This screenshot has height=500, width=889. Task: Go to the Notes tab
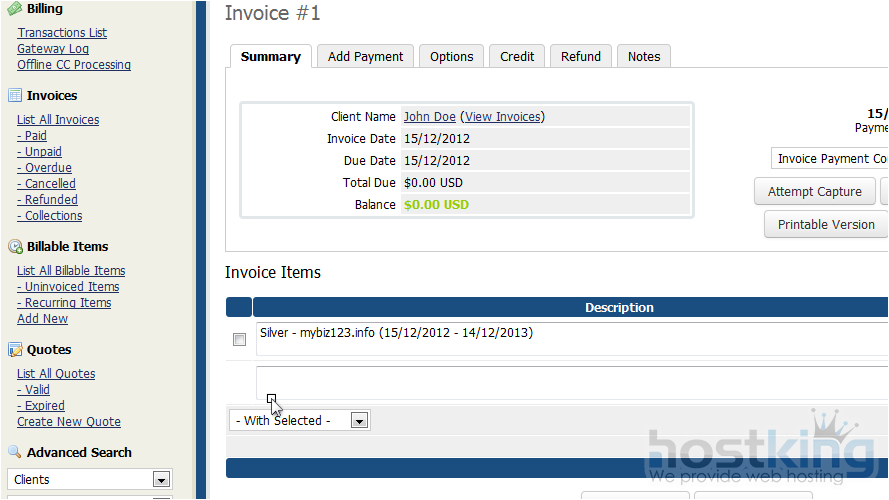(x=643, y=57)
